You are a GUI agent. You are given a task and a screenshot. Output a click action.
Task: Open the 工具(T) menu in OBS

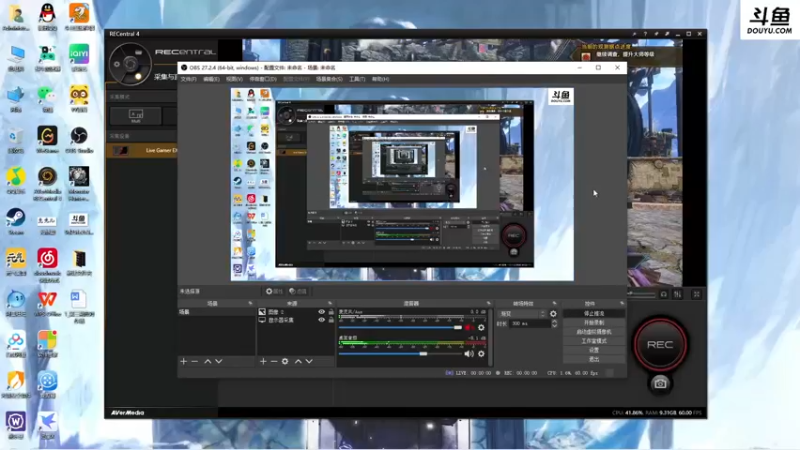pos(357,79)
